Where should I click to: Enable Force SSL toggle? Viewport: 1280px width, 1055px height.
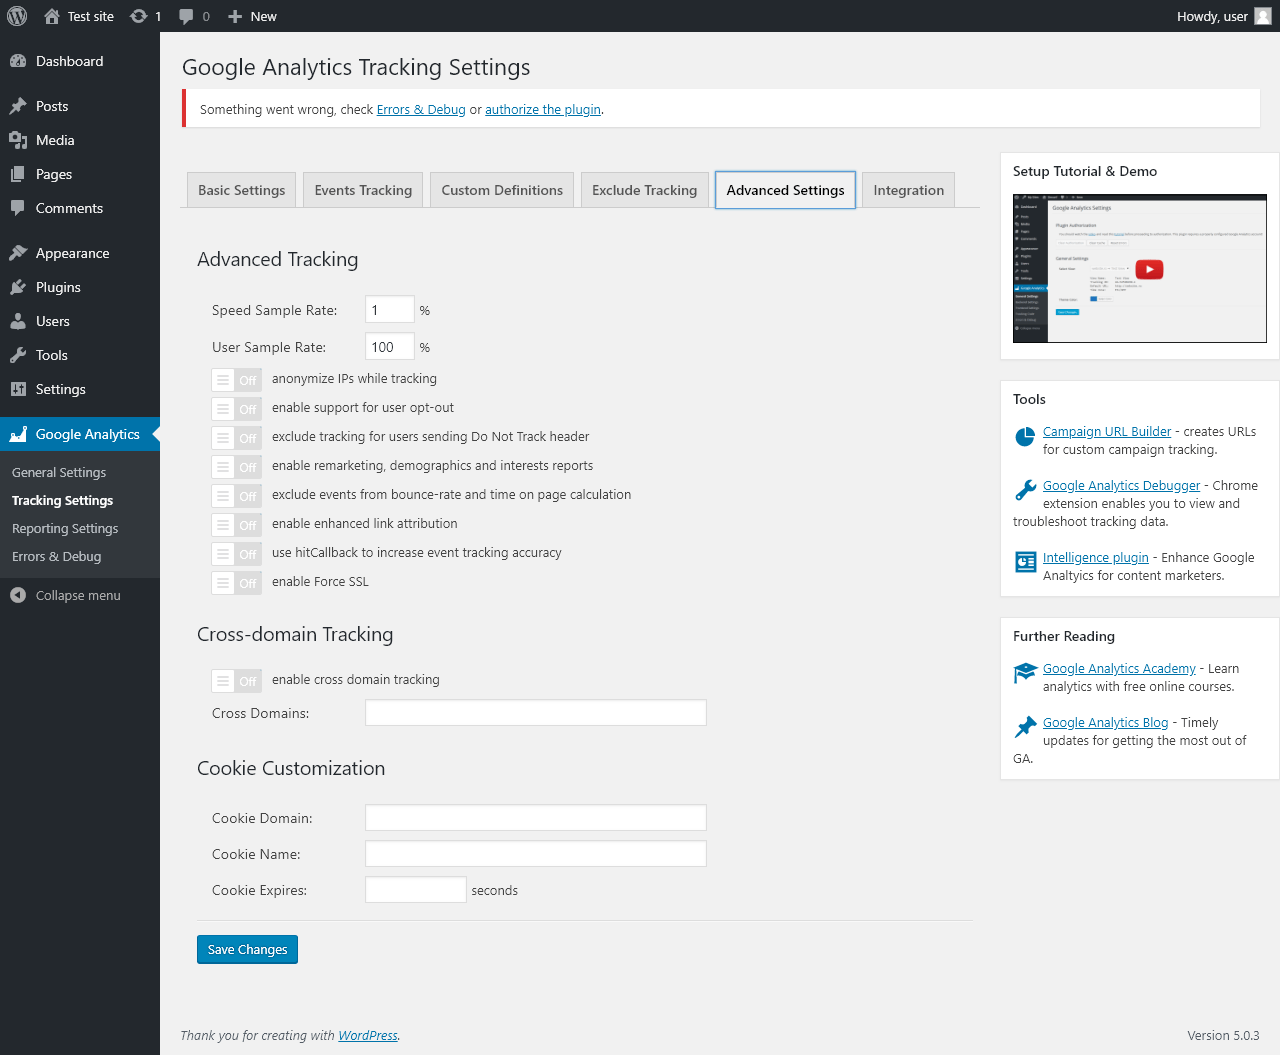pyautogui.click(x=236, y=583)
